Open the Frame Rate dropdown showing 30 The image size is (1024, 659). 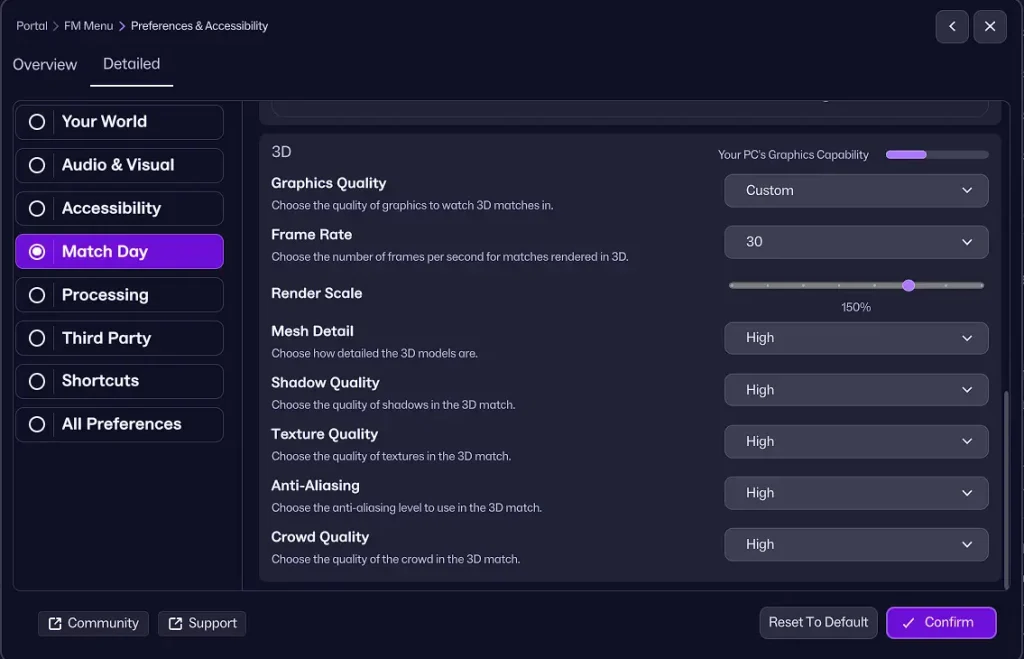pos(856,242)
